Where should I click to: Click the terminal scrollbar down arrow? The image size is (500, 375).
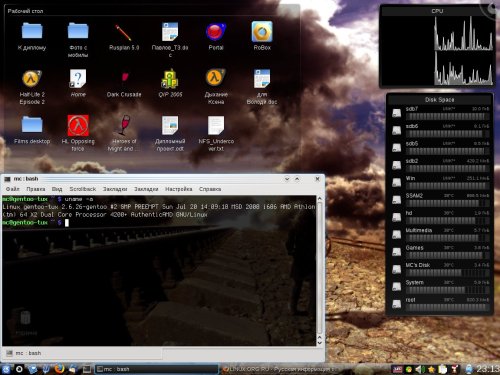coord(320,343)
